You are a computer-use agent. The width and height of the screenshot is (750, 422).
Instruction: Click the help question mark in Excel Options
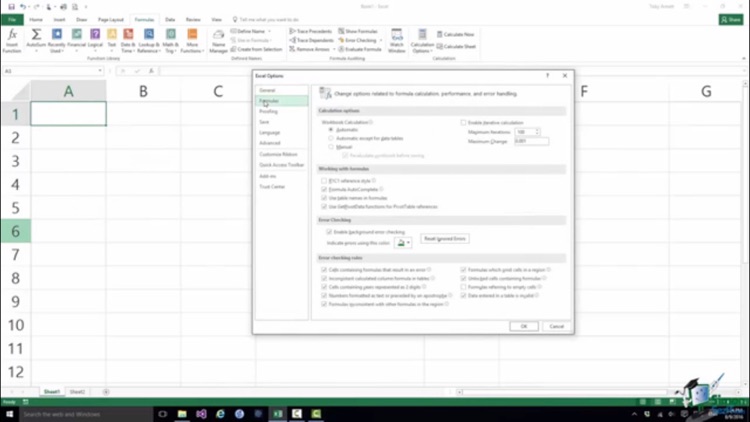coord(547,76)
